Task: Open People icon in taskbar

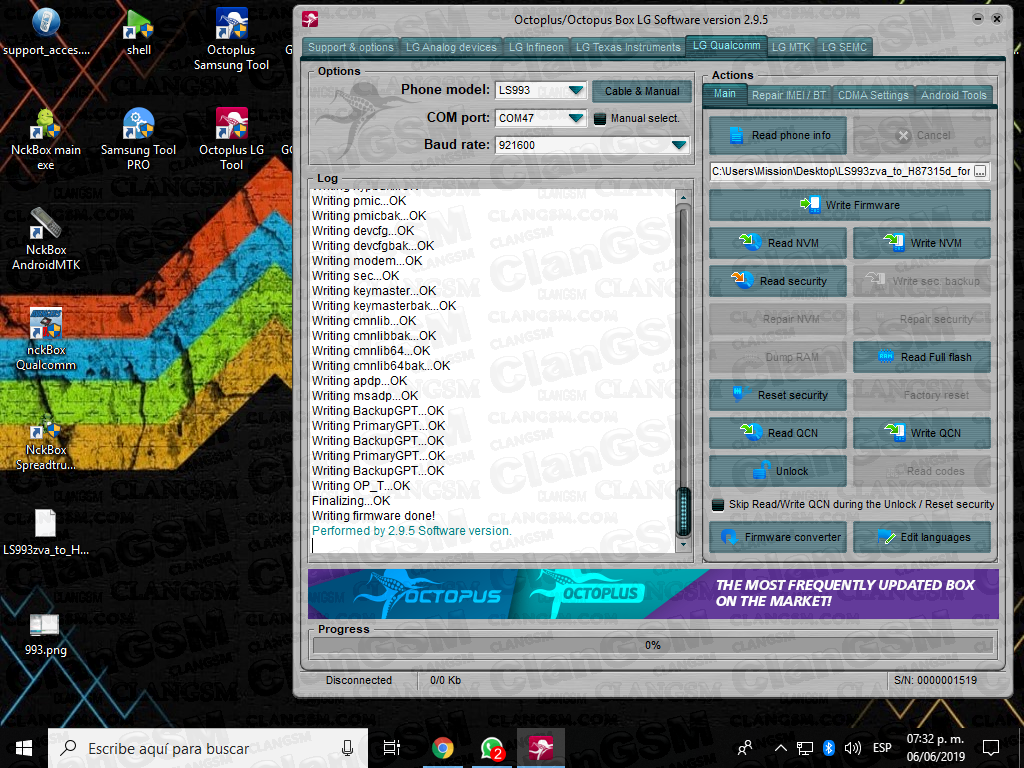Action: [x=744, y=748]
